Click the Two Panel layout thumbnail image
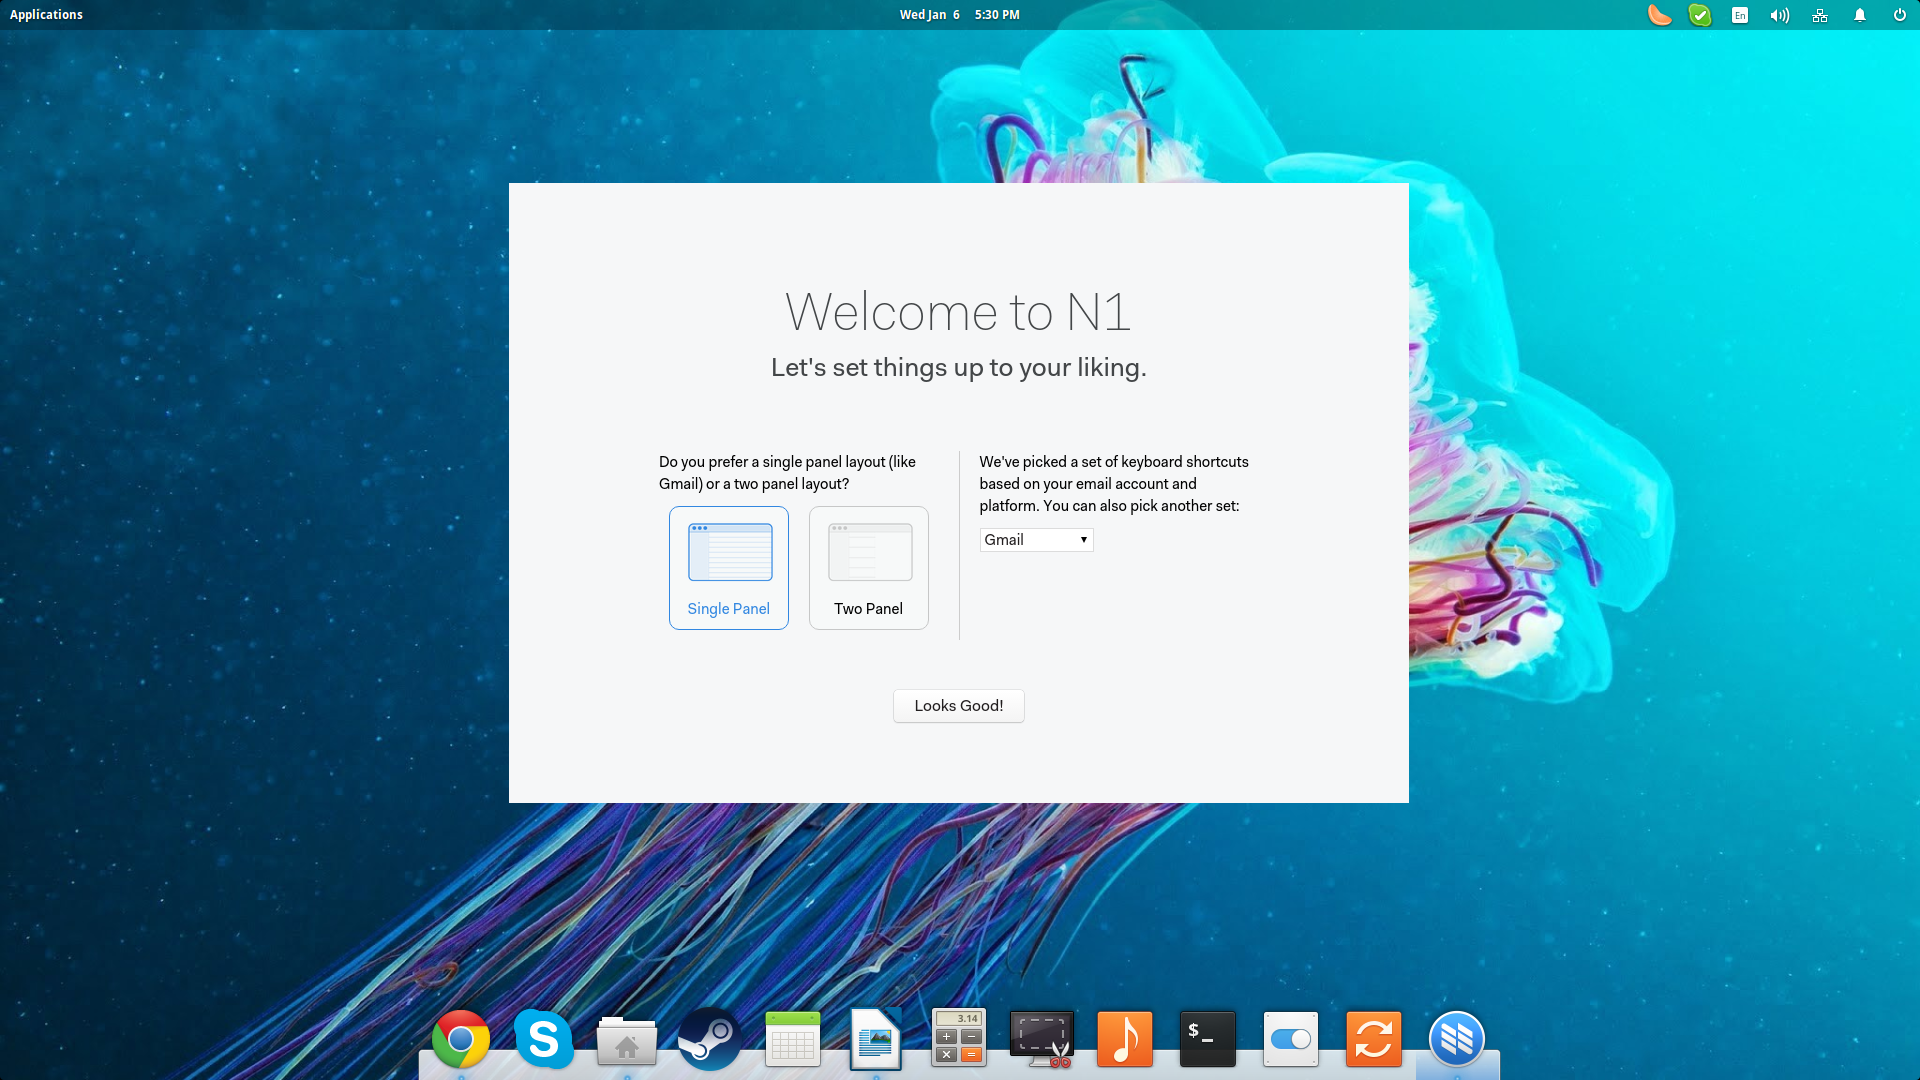Viewport: 1920px width, 1080px height. [870, 552]
